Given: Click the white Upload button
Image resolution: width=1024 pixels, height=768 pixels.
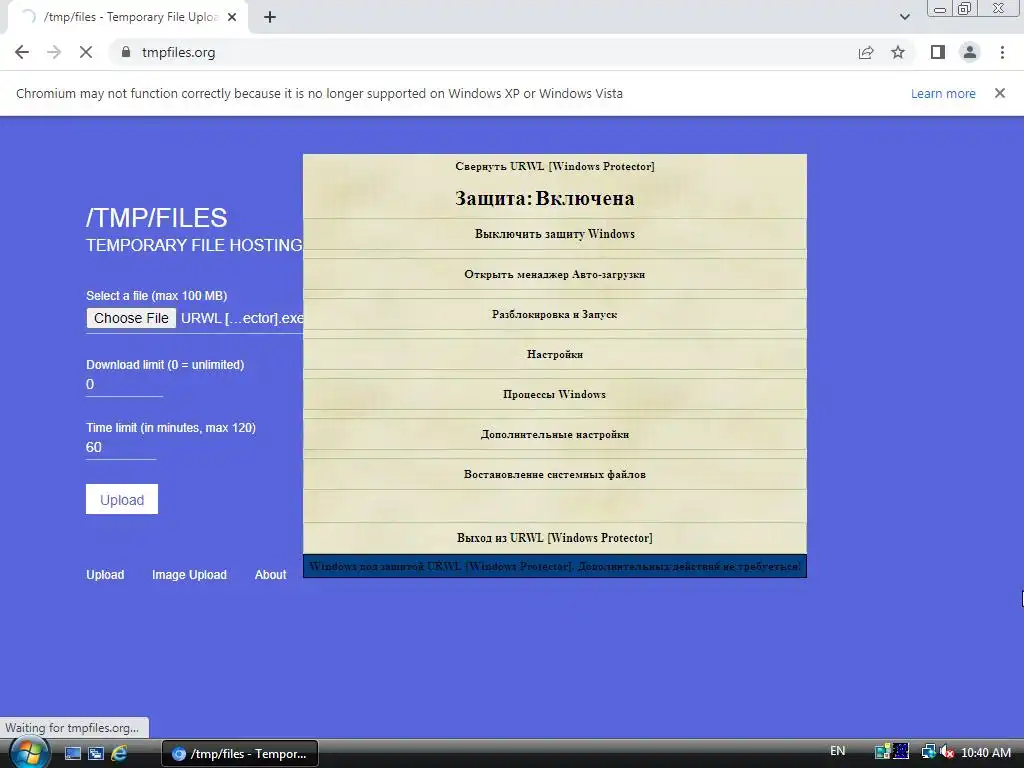Looking at the screenshot, I should (122, 500).
